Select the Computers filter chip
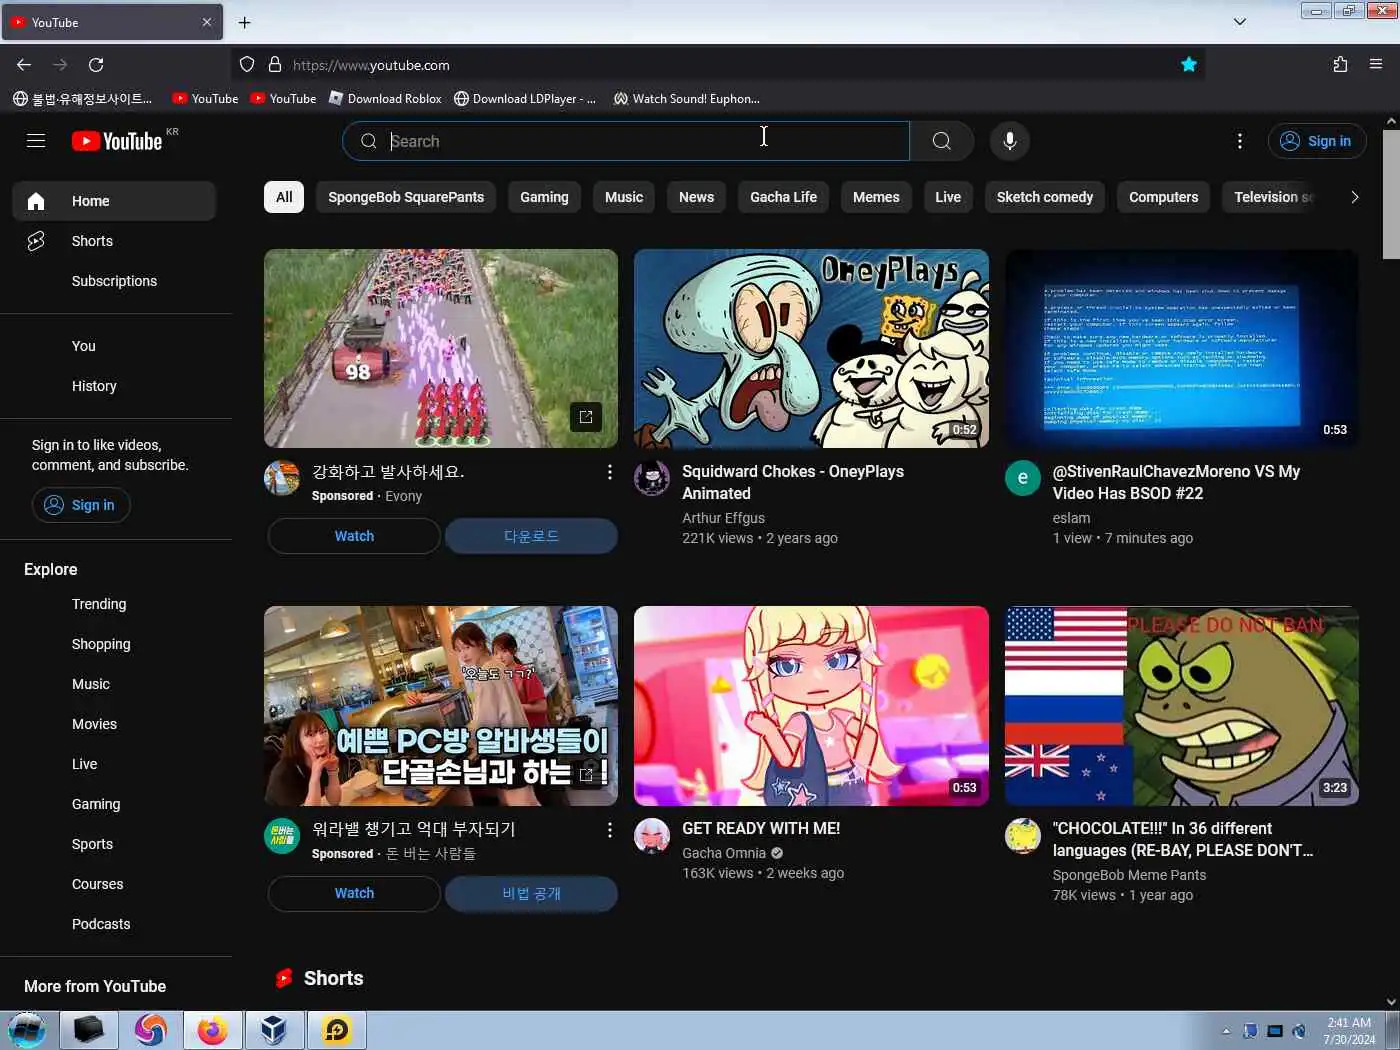This screenshot has height=1050, width=1400. pyautogui.click(x=1163, y=197)
